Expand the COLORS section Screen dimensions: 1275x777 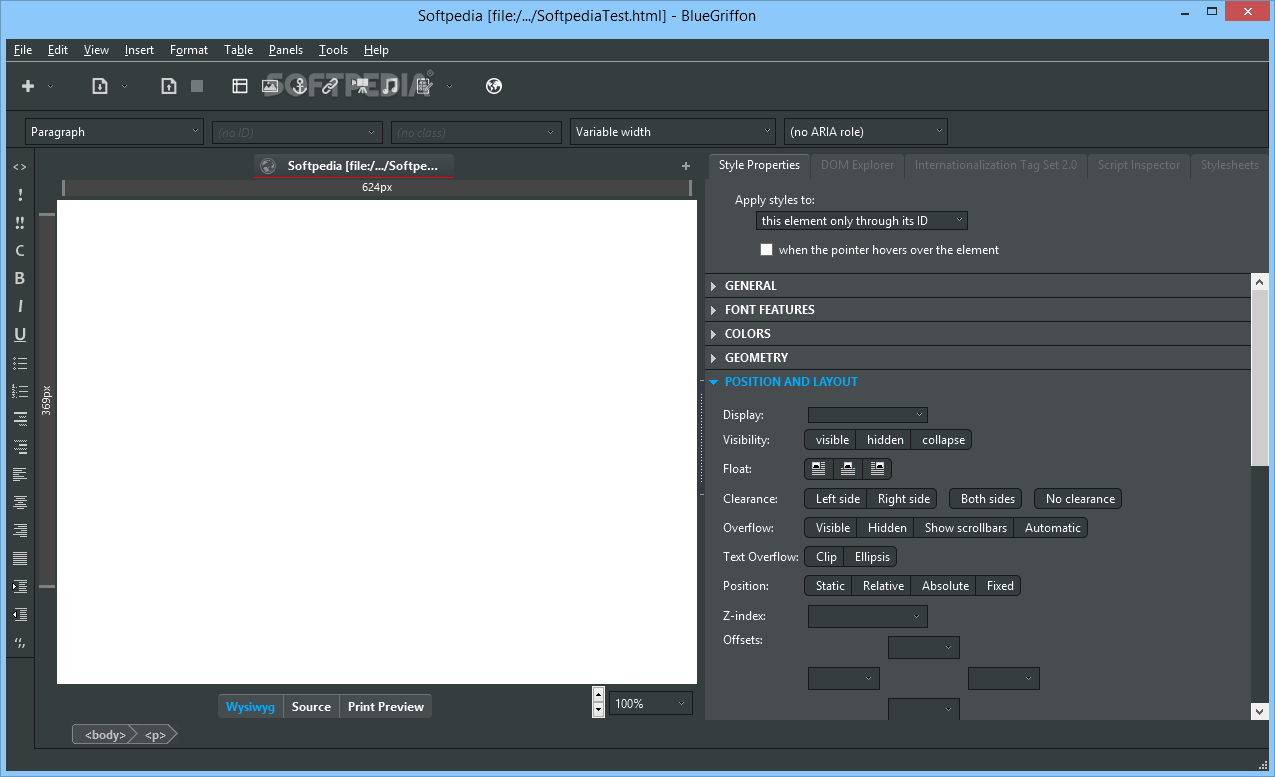[x=978, y=334]
